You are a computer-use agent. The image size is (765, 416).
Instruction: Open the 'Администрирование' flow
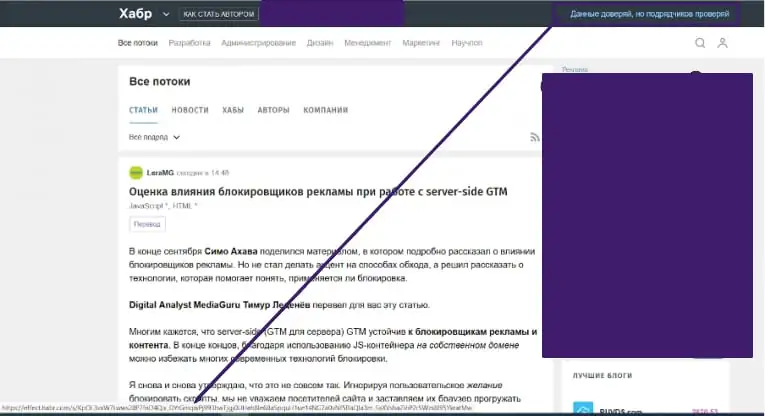[x=259, y=43]
